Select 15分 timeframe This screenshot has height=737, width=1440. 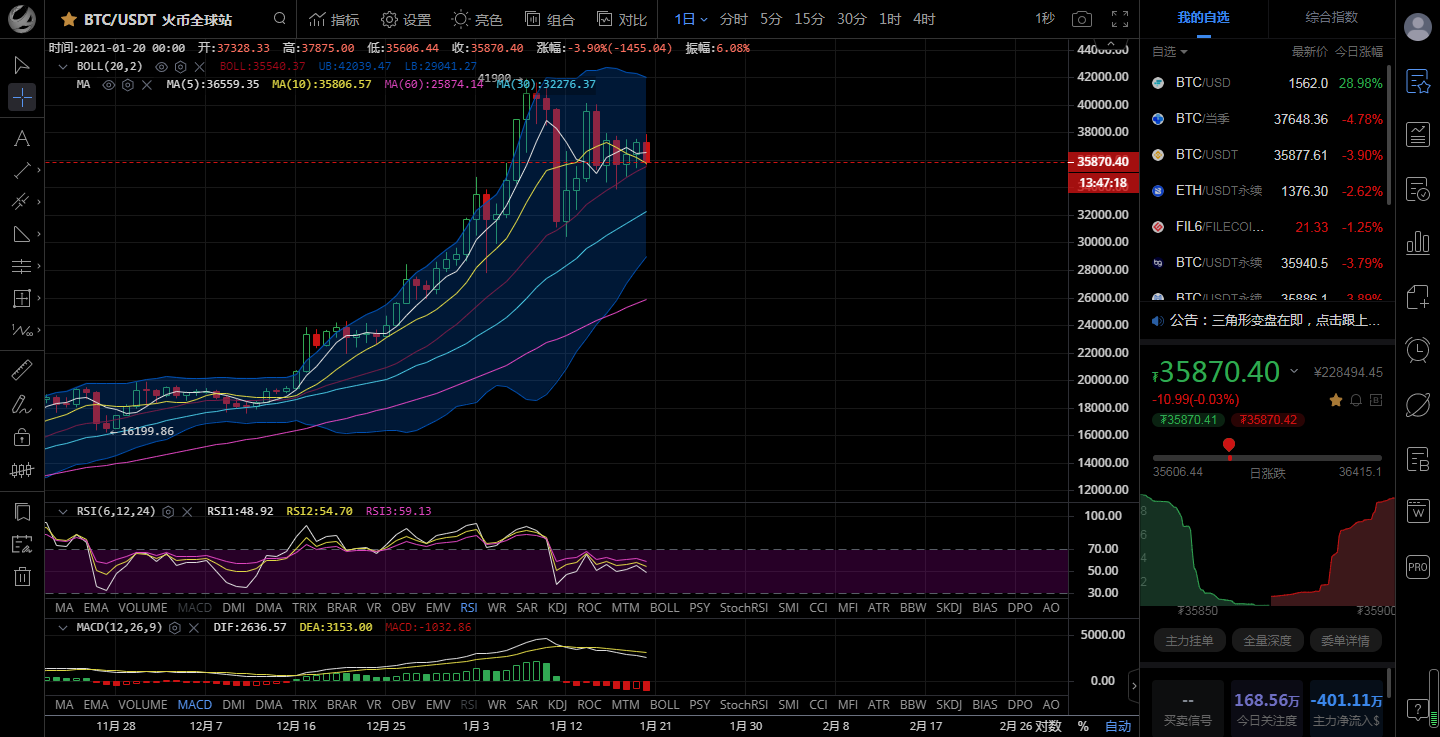pyautogui.click(x=809, y=19)
